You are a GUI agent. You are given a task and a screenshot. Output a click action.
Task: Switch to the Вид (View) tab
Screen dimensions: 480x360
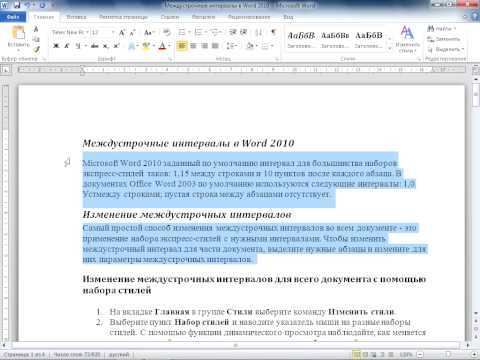point(288,17)
